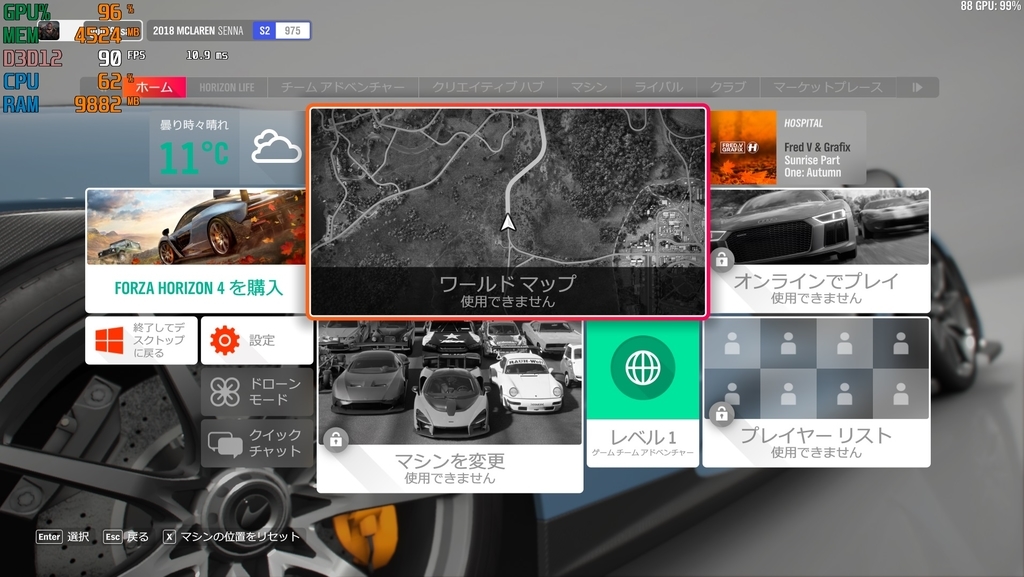The height and width of the screenshot is (577, 1024).
Task: Click 曇り時々晴れ weather text
Action: [194, 125]
